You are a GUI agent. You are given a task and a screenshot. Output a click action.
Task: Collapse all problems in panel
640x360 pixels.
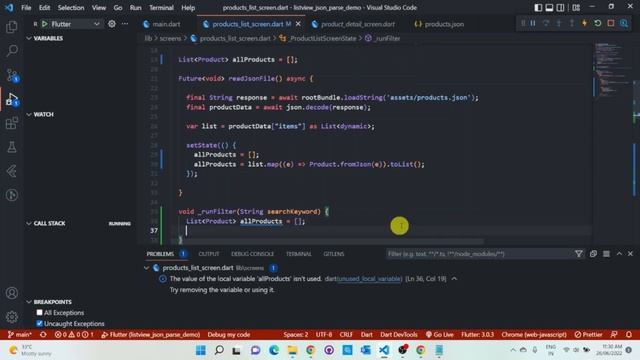[593, 254]
